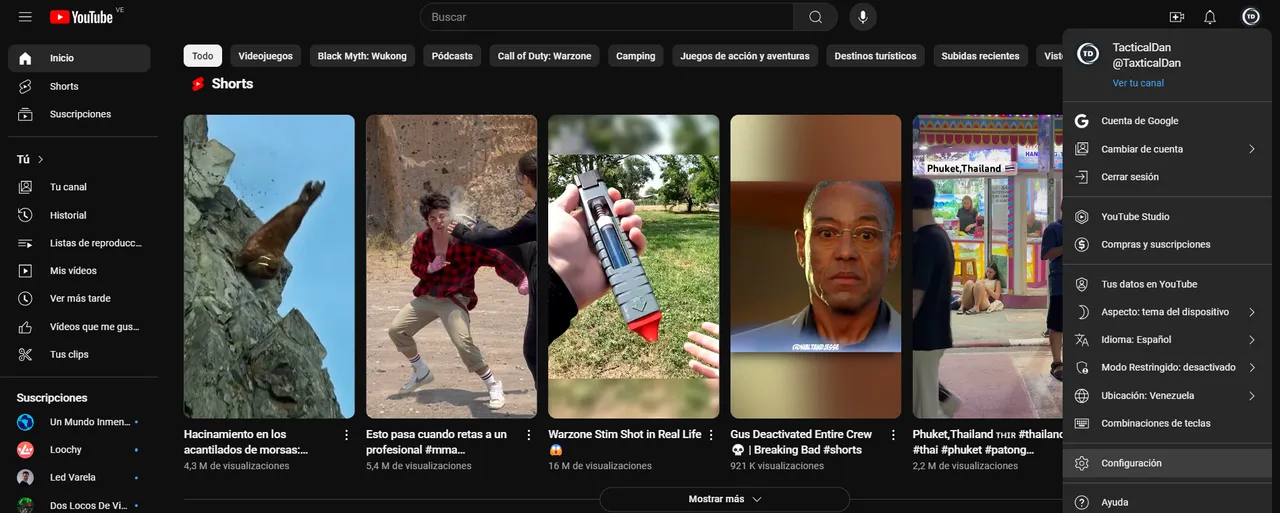This screenshot has height=513, width=1280.
Task: Open the Led Varela subscription channel
Action: (x=79, y=477)
